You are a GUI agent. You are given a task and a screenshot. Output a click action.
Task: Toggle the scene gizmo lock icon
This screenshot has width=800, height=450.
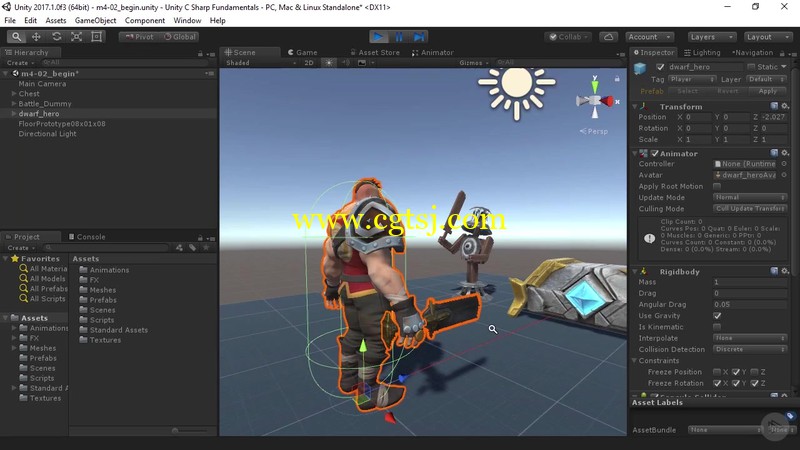[617, 79]
